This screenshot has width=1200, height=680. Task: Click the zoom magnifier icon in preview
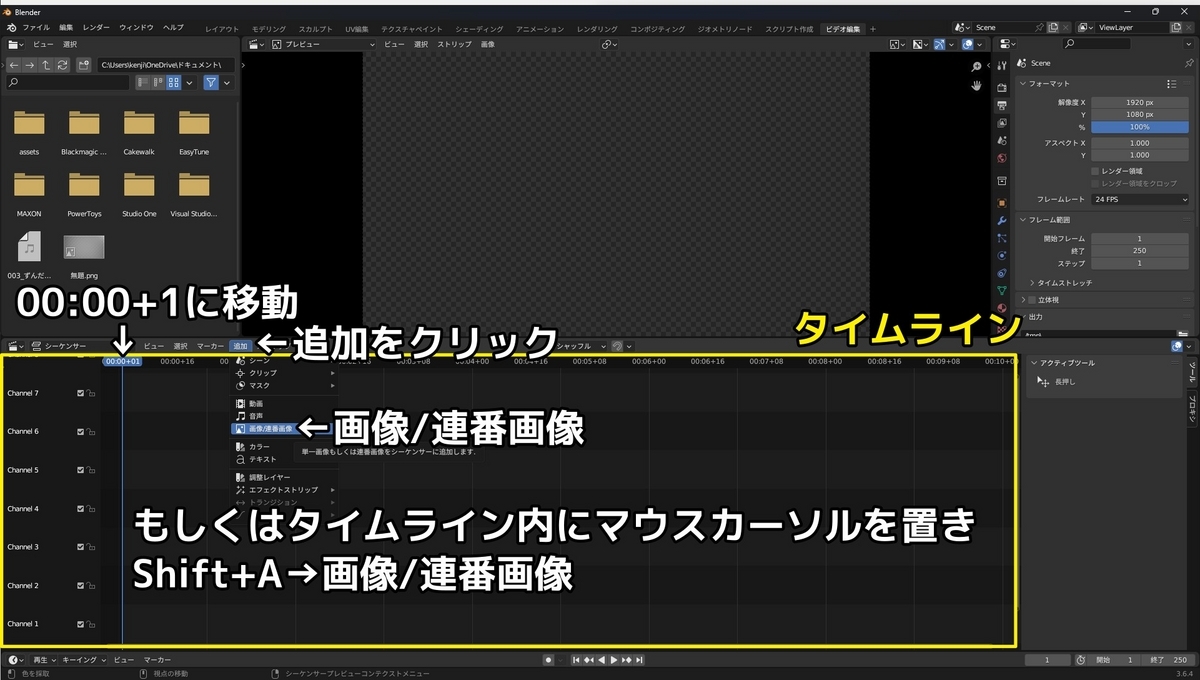[977, 67]
